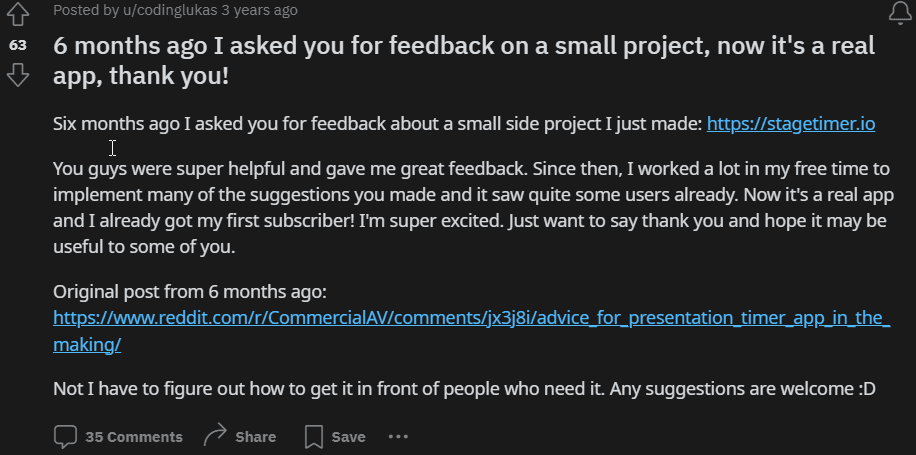Click the bookmark Save icon
This screenshot has width=916, height=455.
[x=314, y=437]
